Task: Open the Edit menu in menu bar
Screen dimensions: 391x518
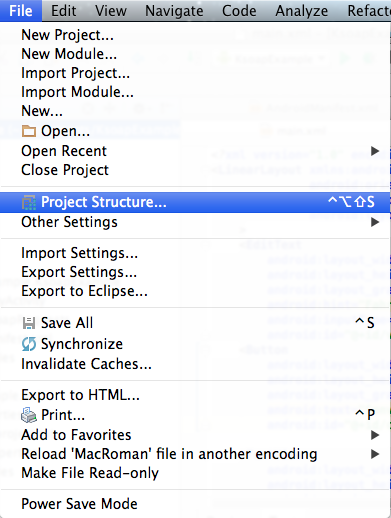Action: [63, 11]
